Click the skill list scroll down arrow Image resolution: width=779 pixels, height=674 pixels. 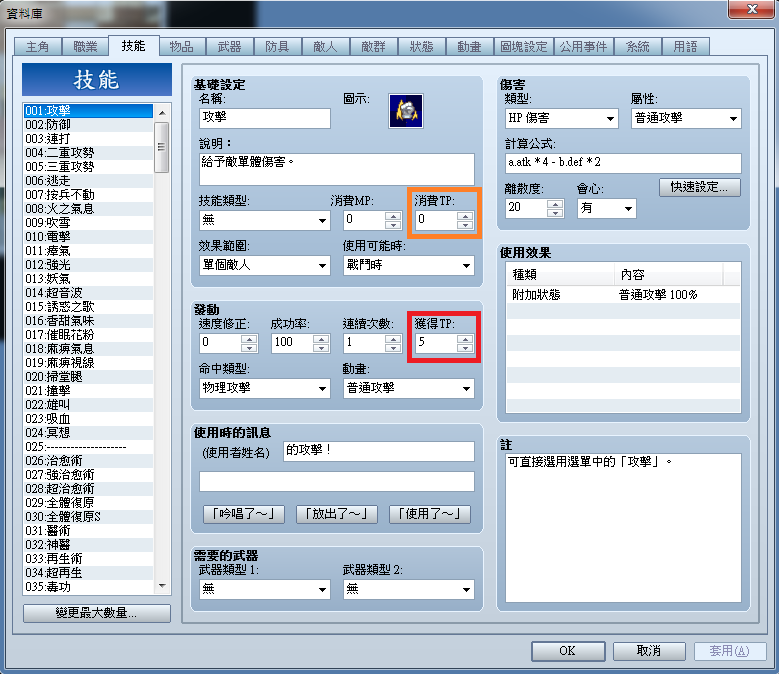pos(162,586)
